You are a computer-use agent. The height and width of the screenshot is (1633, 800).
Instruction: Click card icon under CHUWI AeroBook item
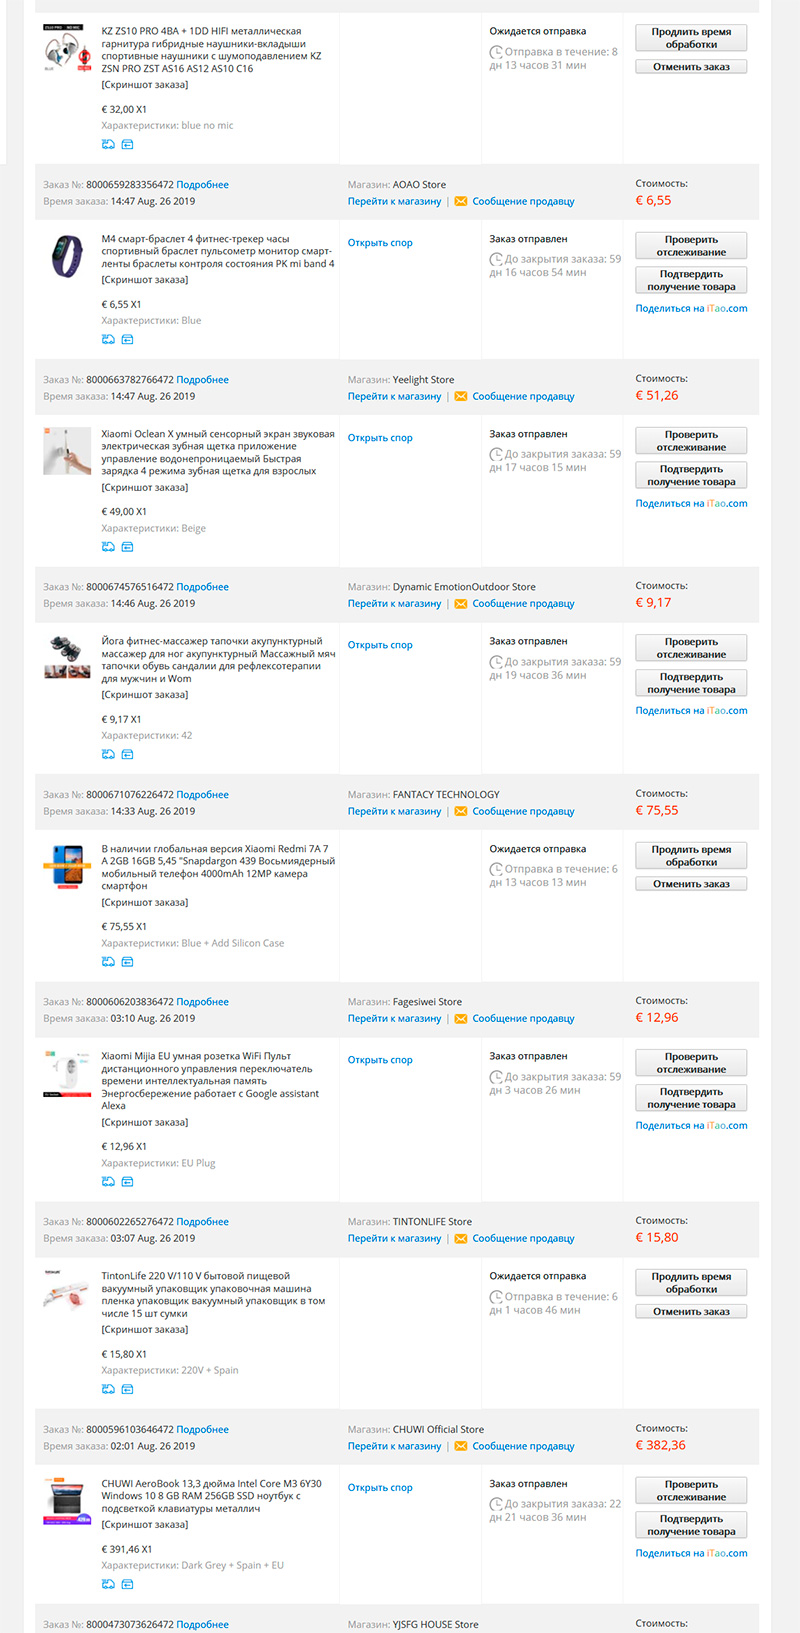tap(127, 1584)
